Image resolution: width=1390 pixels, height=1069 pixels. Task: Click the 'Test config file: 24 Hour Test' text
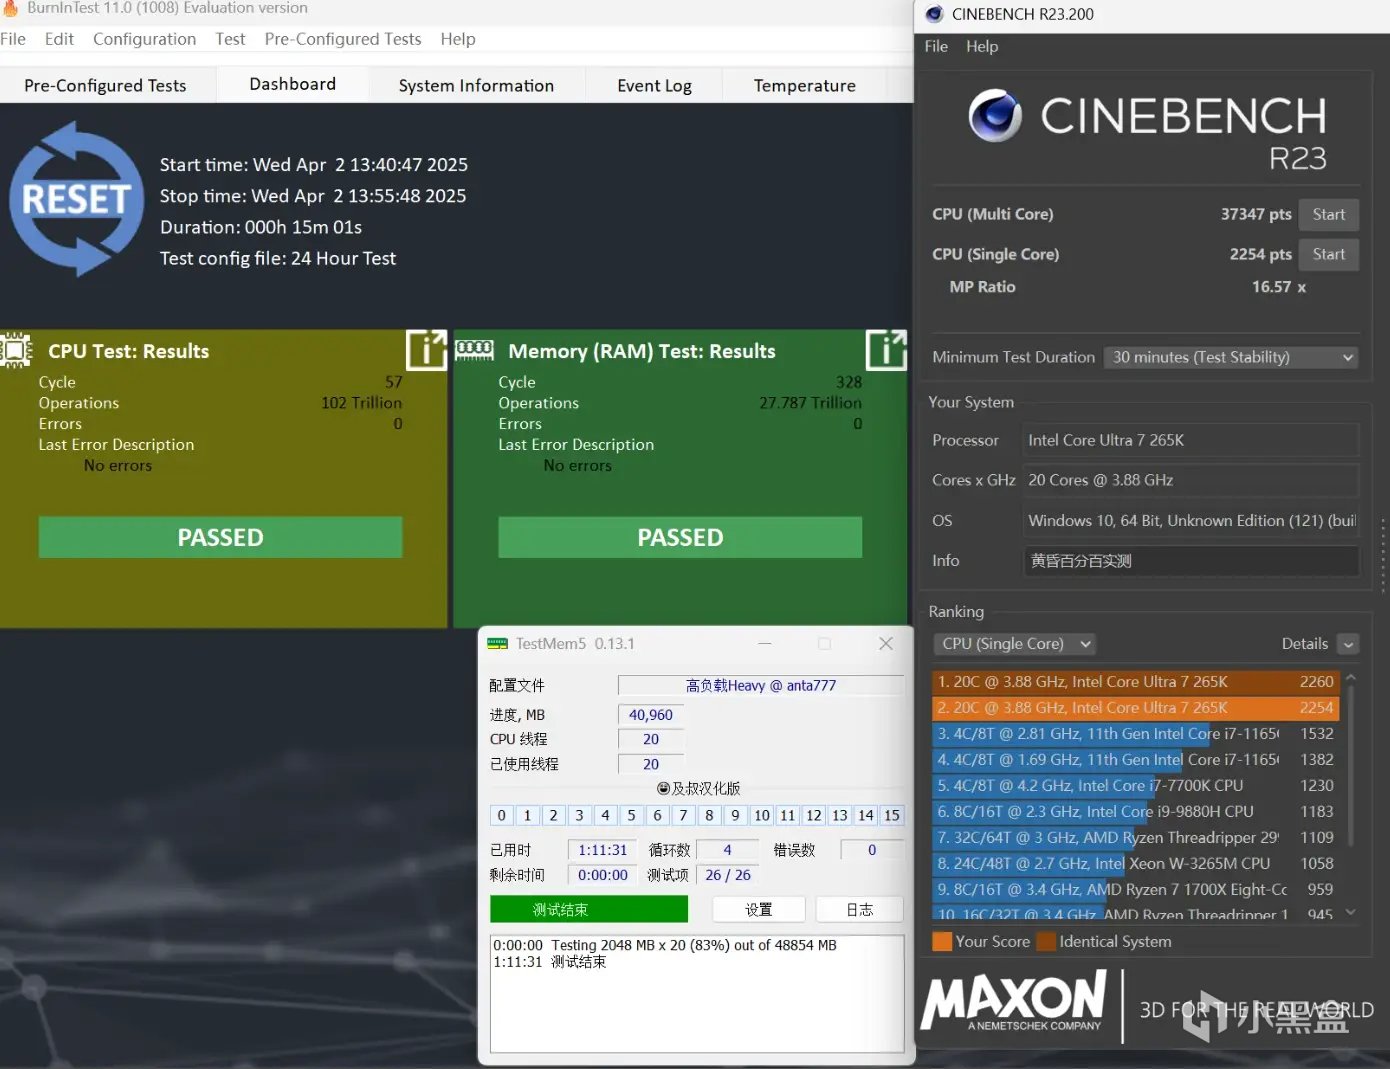(278, 259)
